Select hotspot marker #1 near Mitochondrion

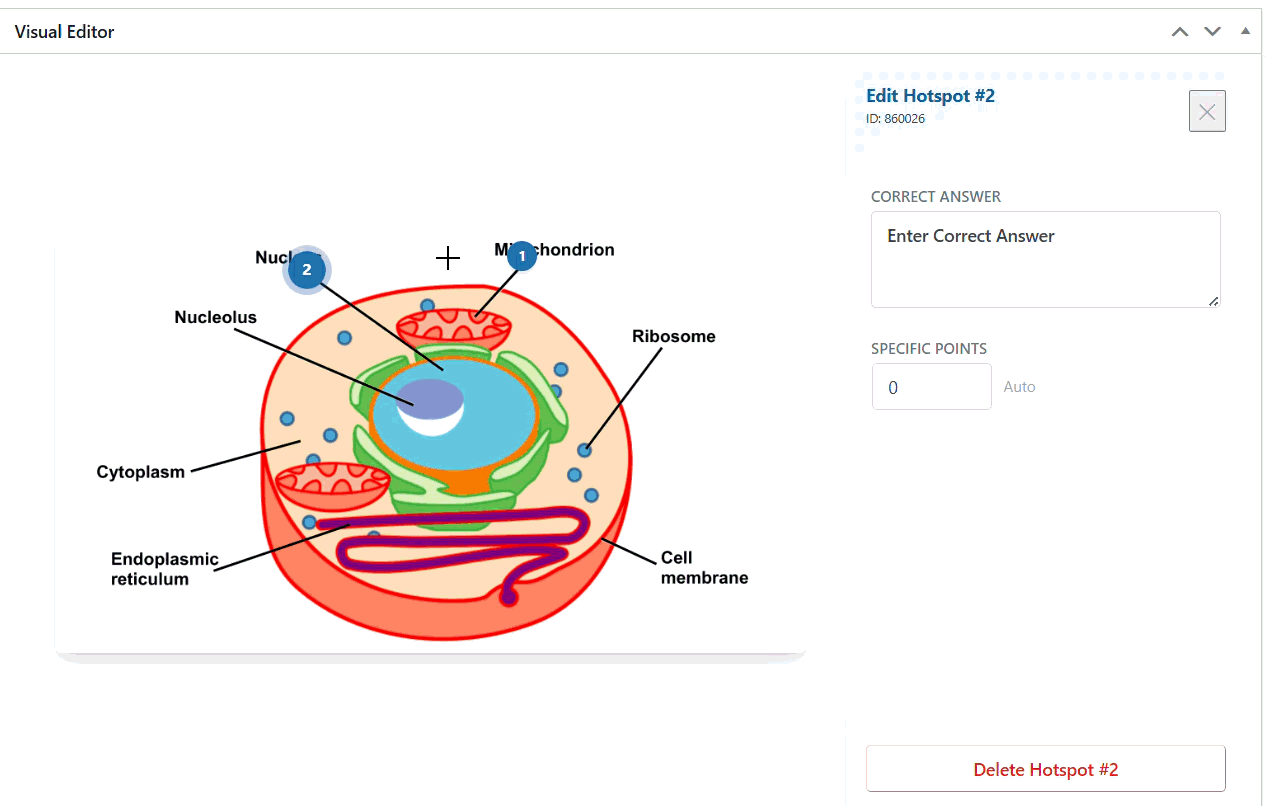(521, 255)
